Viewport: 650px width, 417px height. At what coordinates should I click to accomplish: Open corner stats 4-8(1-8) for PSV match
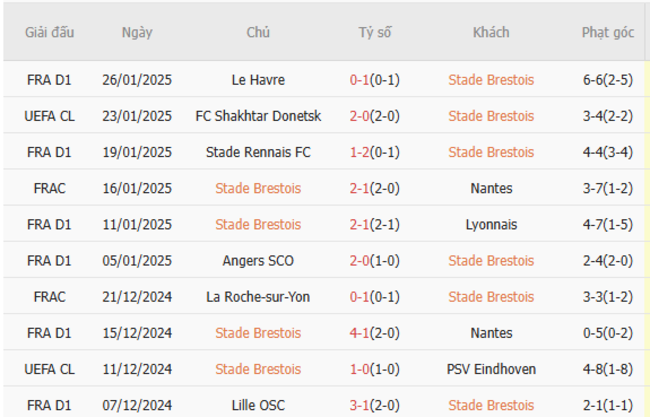[x=608, y=369]
